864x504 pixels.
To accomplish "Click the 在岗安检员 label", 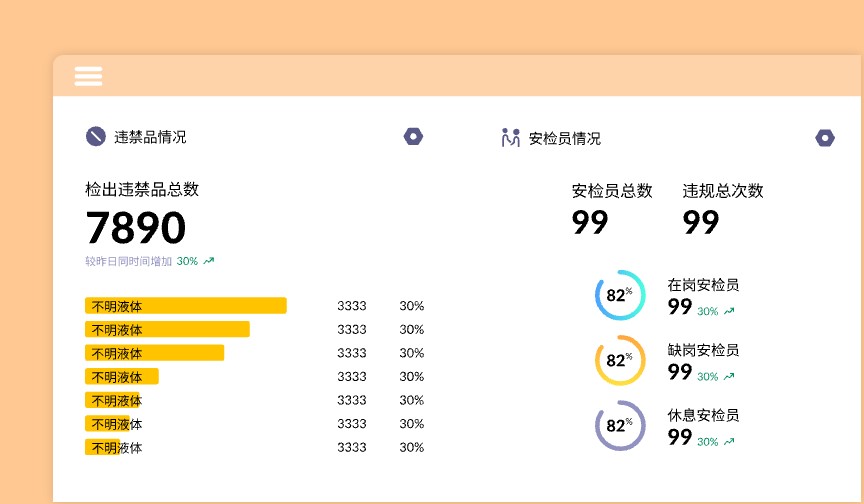I will (x=703, y=285).
